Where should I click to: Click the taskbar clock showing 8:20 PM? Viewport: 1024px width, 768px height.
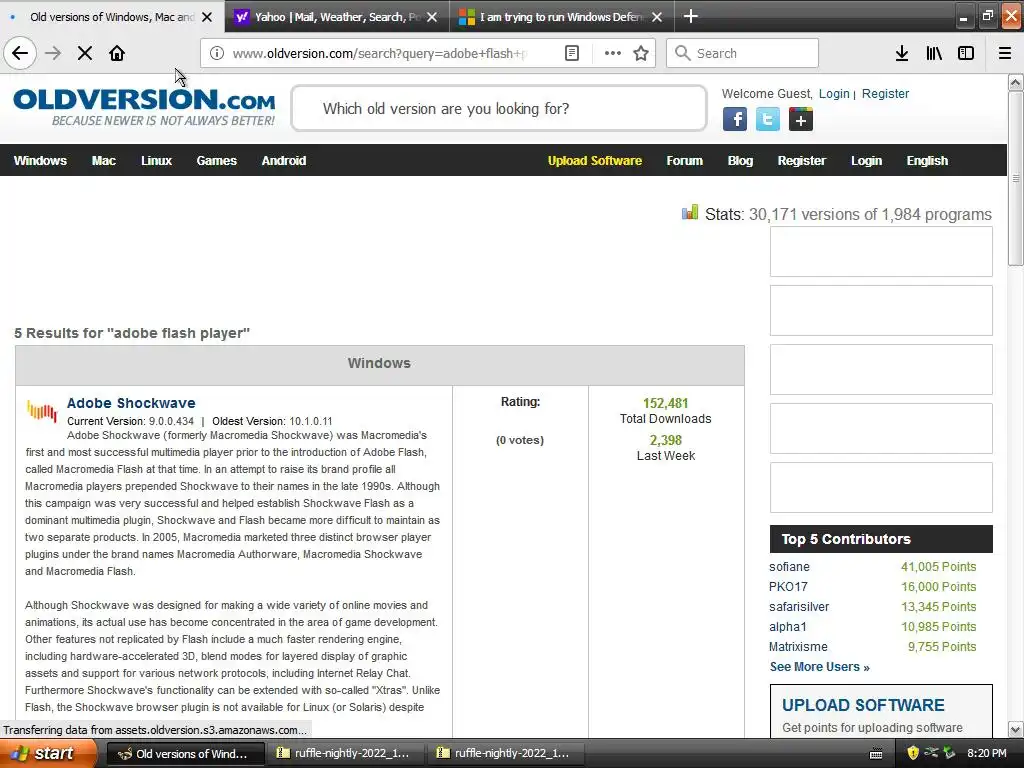click(986, 753)
